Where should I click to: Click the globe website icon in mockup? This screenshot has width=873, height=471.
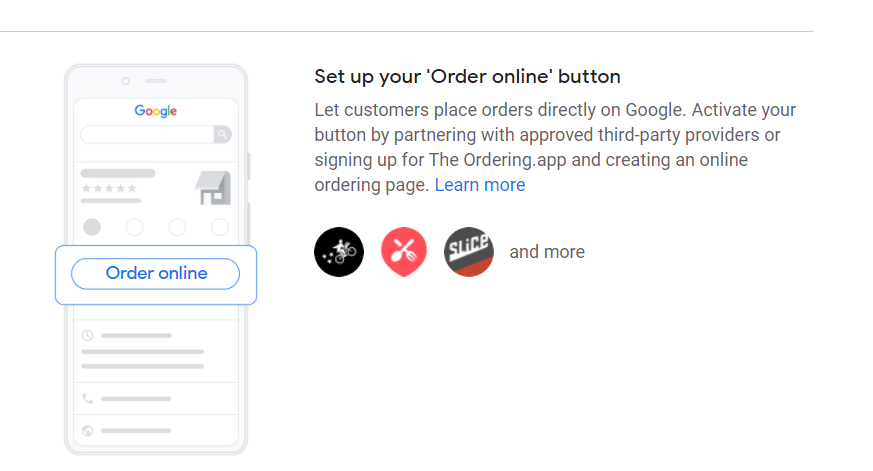coord(87,430)
